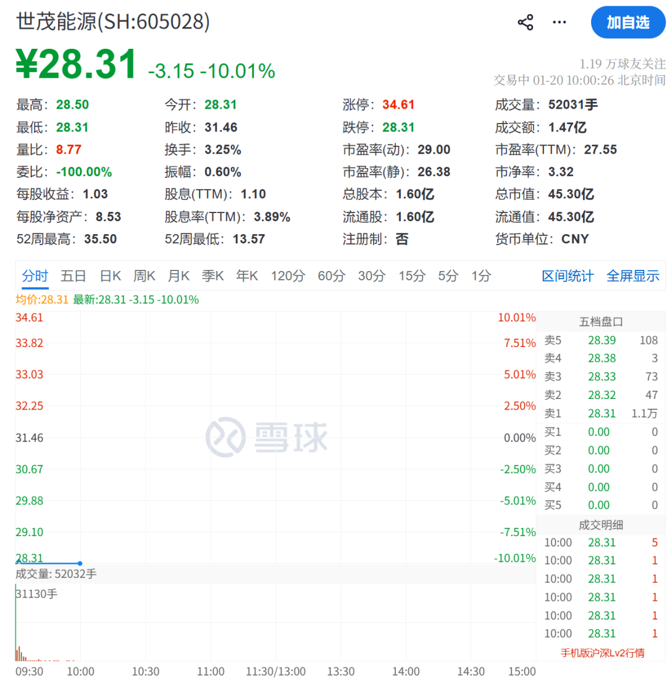Select the 月K chart tab
Image resolution: width=667 pixels, height=683 pixels.
179,276
